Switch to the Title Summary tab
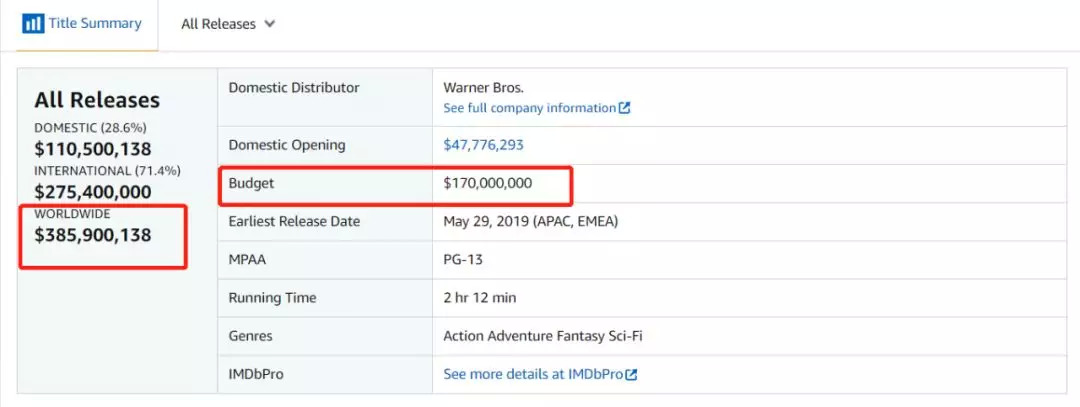The image size is (1080, 407). pyautogui.click(x=94, y=23)
